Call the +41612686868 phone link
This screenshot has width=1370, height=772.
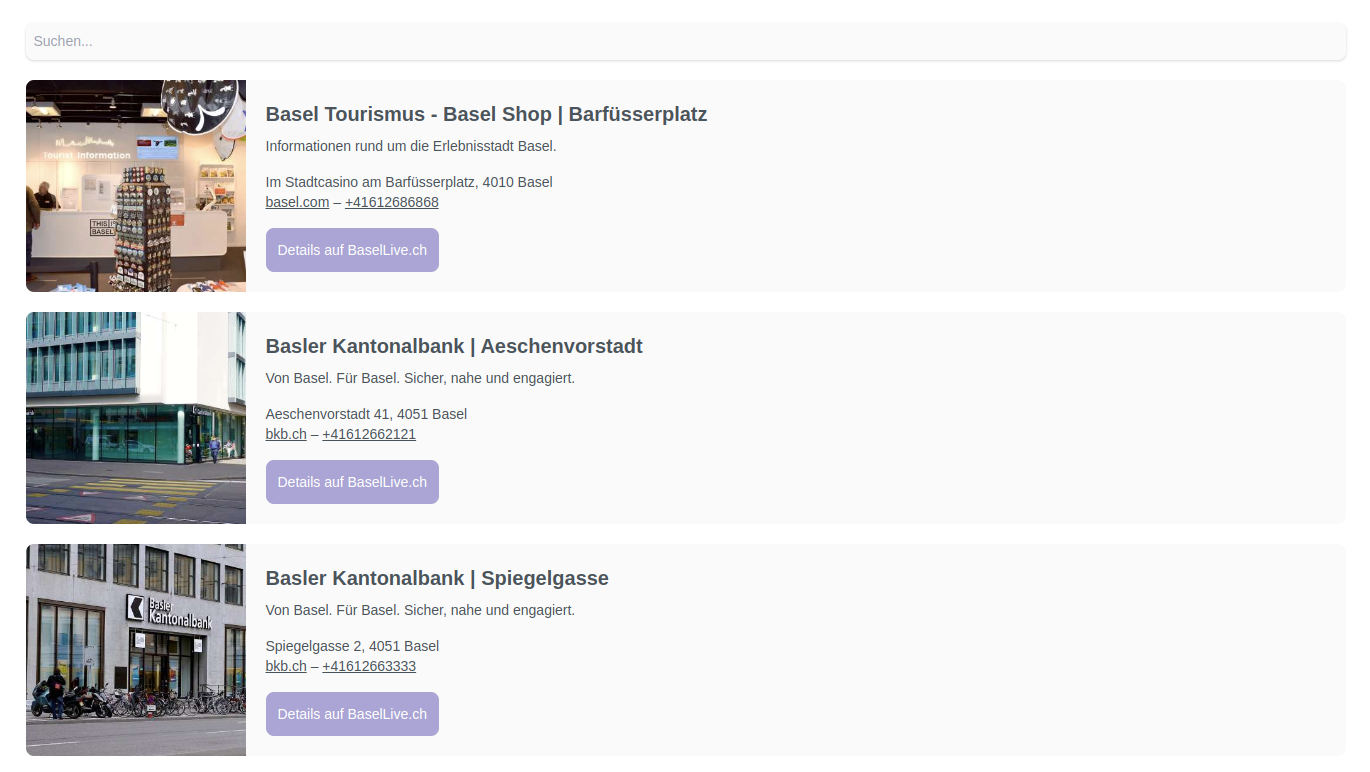click(391, 202)
